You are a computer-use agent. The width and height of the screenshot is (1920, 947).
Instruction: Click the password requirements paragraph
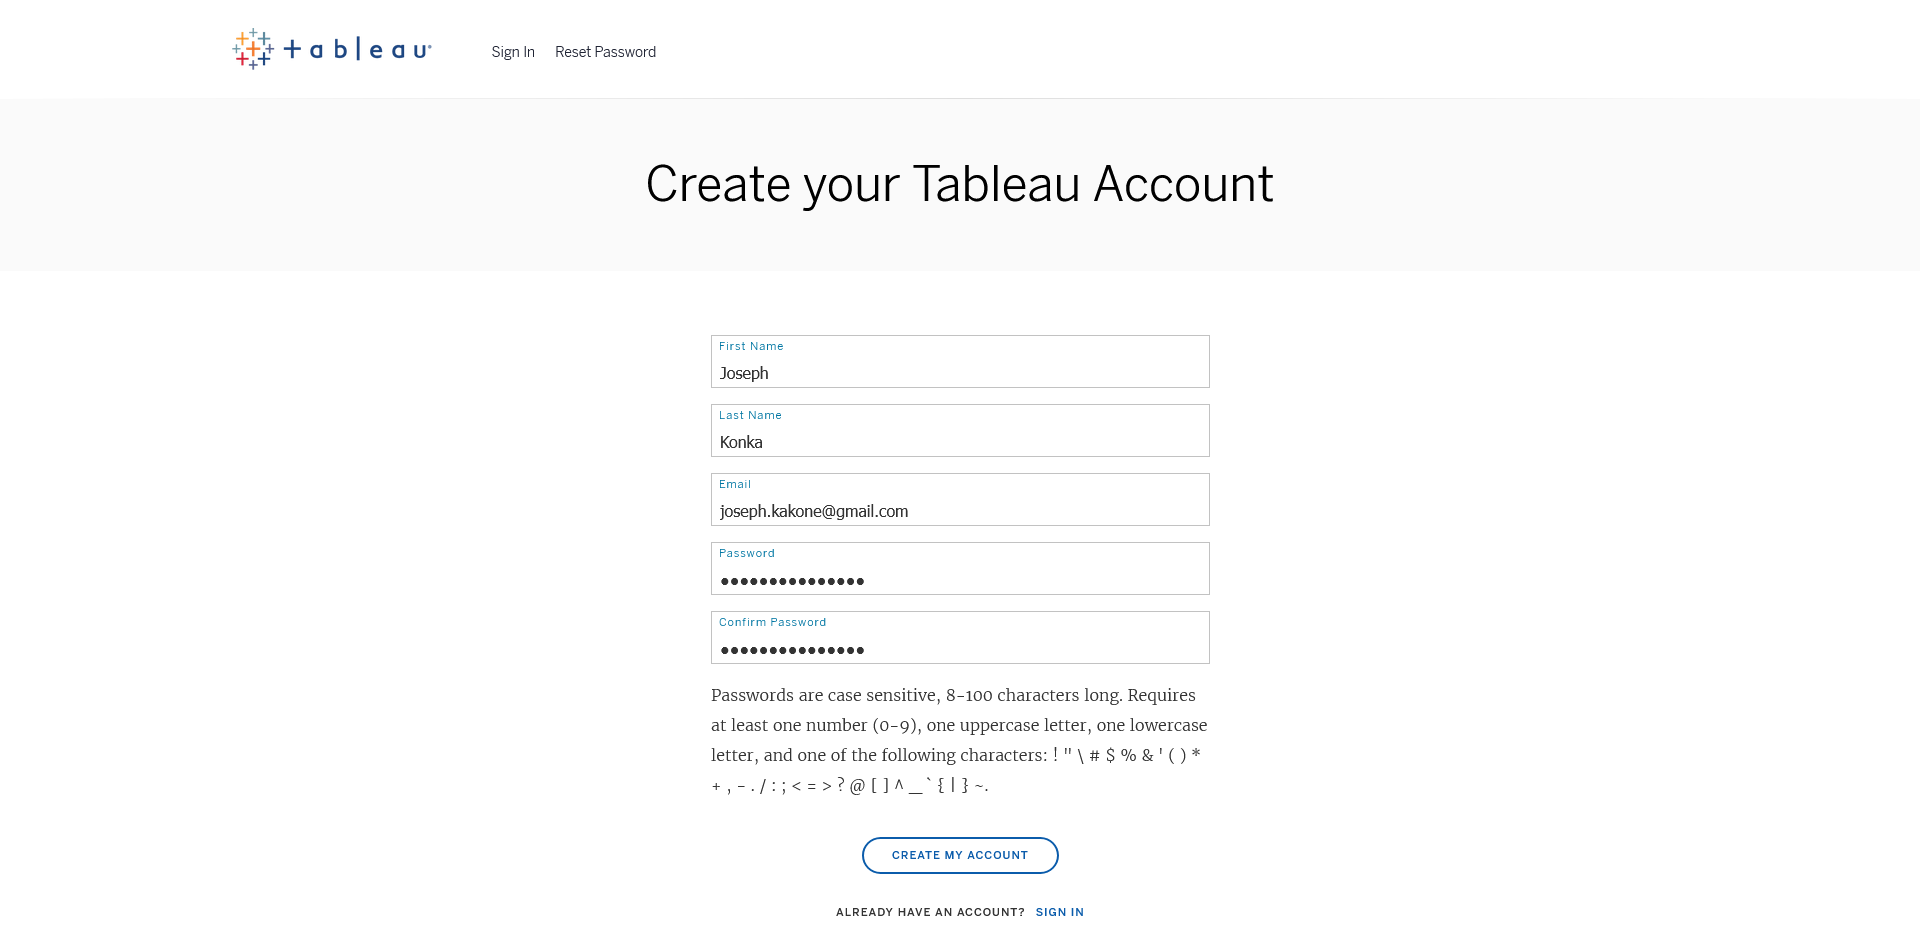point(960,740)
